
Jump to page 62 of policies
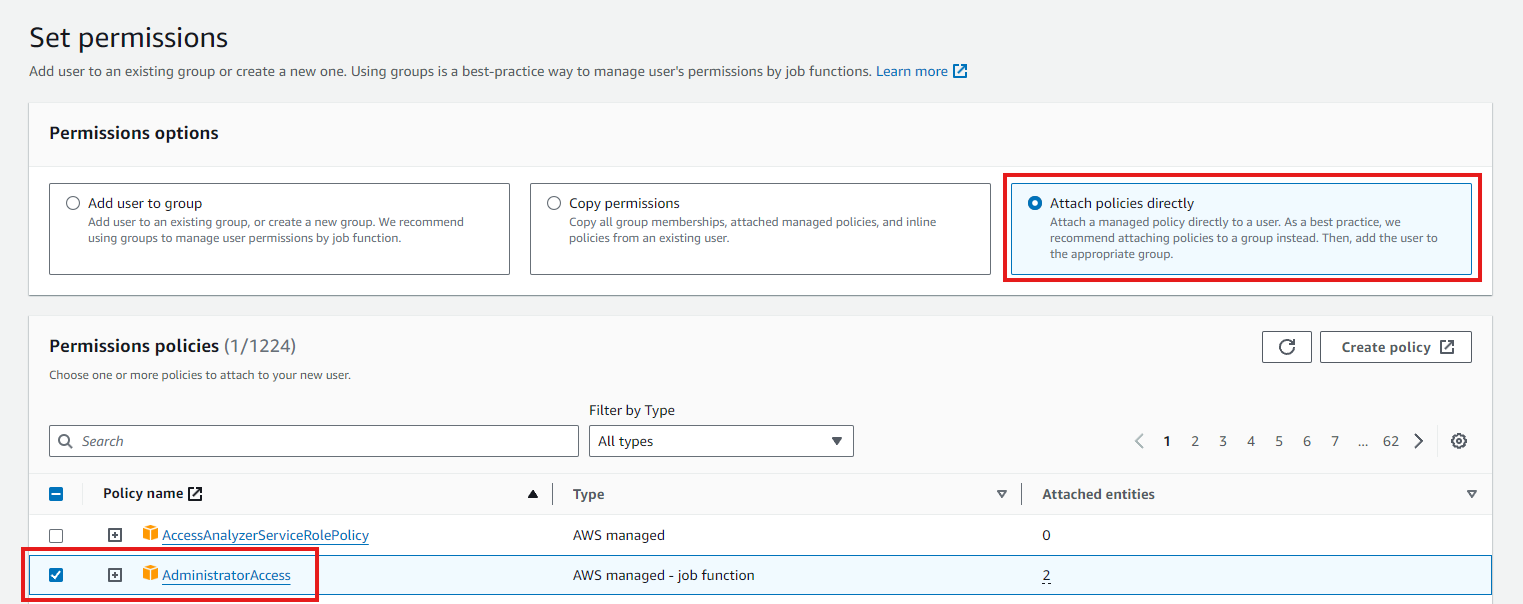1390,441
